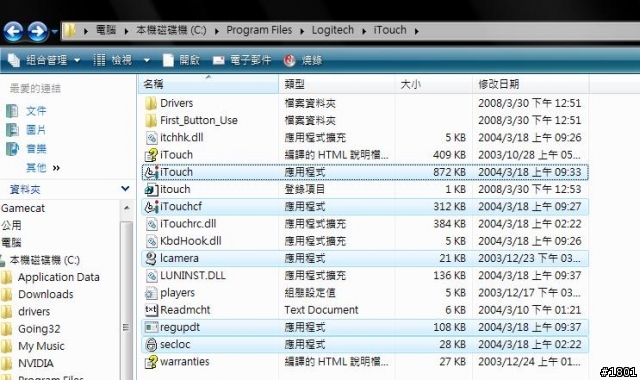Select the regupdt application icon
This screenshot has height=380, width=640.
151,327
